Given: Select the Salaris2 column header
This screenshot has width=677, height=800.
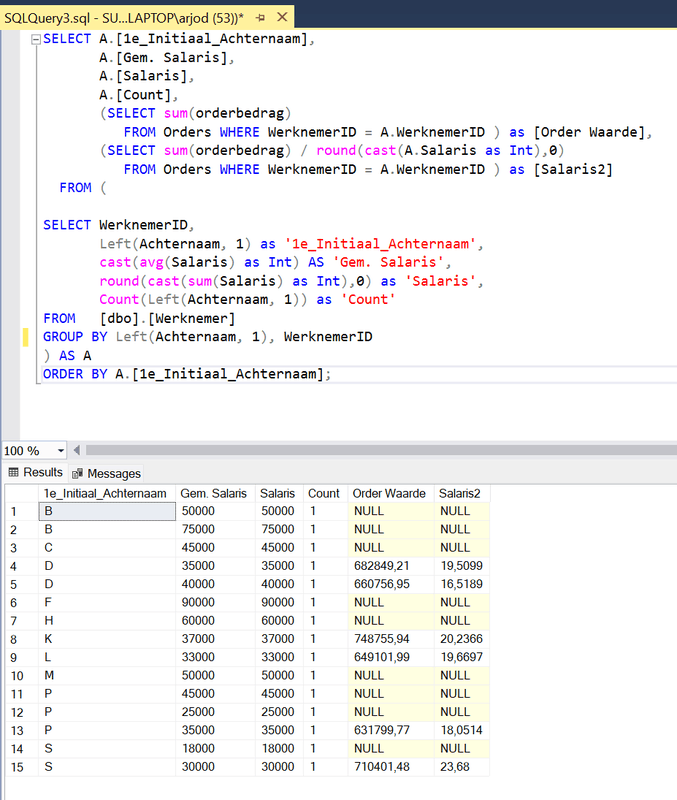Looking at the screenshot, I should point(462,493).
